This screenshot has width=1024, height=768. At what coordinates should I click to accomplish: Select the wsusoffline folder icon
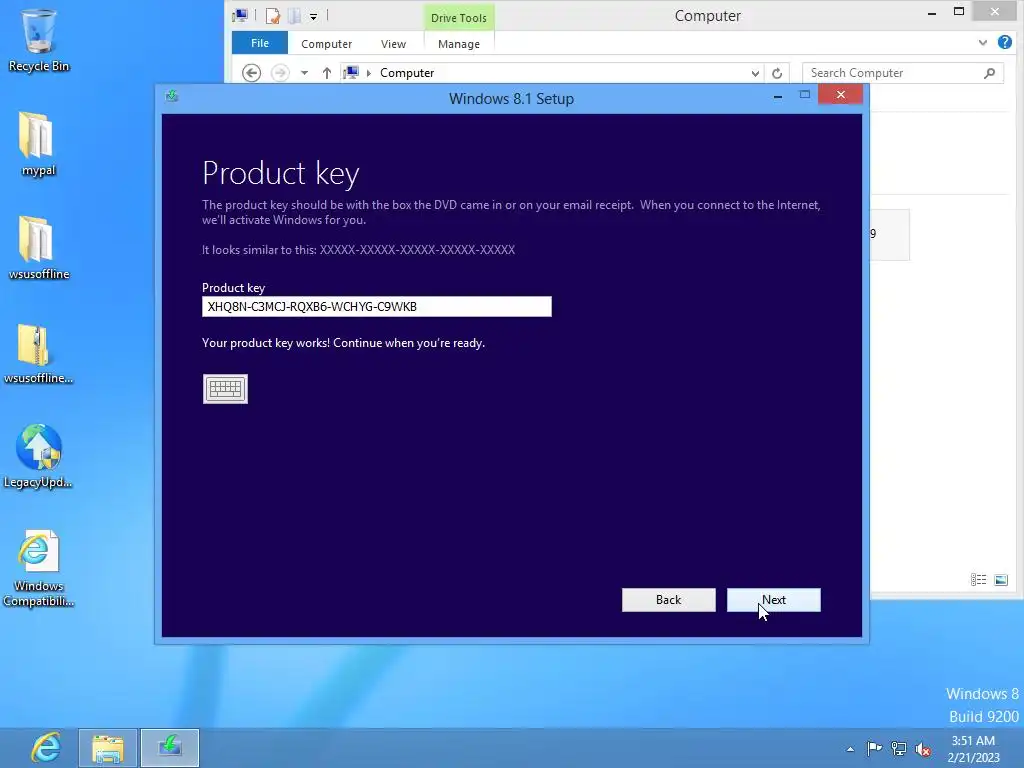tap(39, 248)
